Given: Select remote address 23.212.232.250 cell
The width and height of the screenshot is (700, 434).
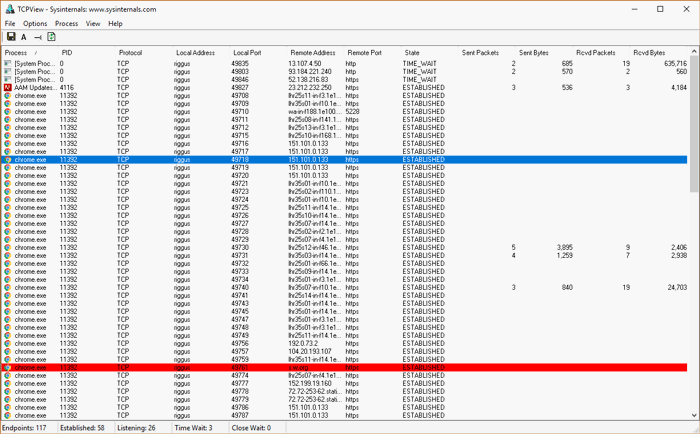Looking at the screenshot, I should pos(310,88).
